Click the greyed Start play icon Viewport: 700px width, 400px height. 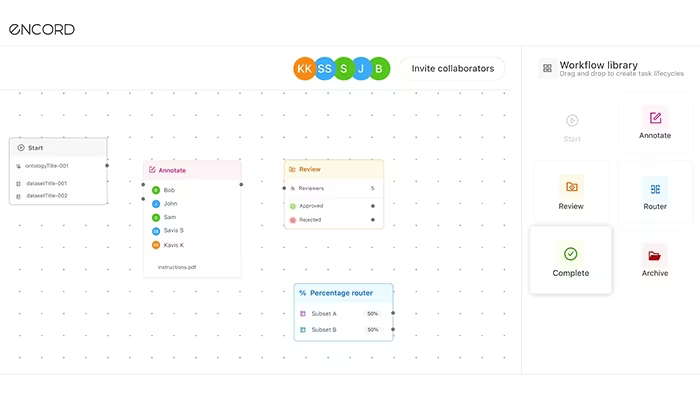click(x=572, y=121)
